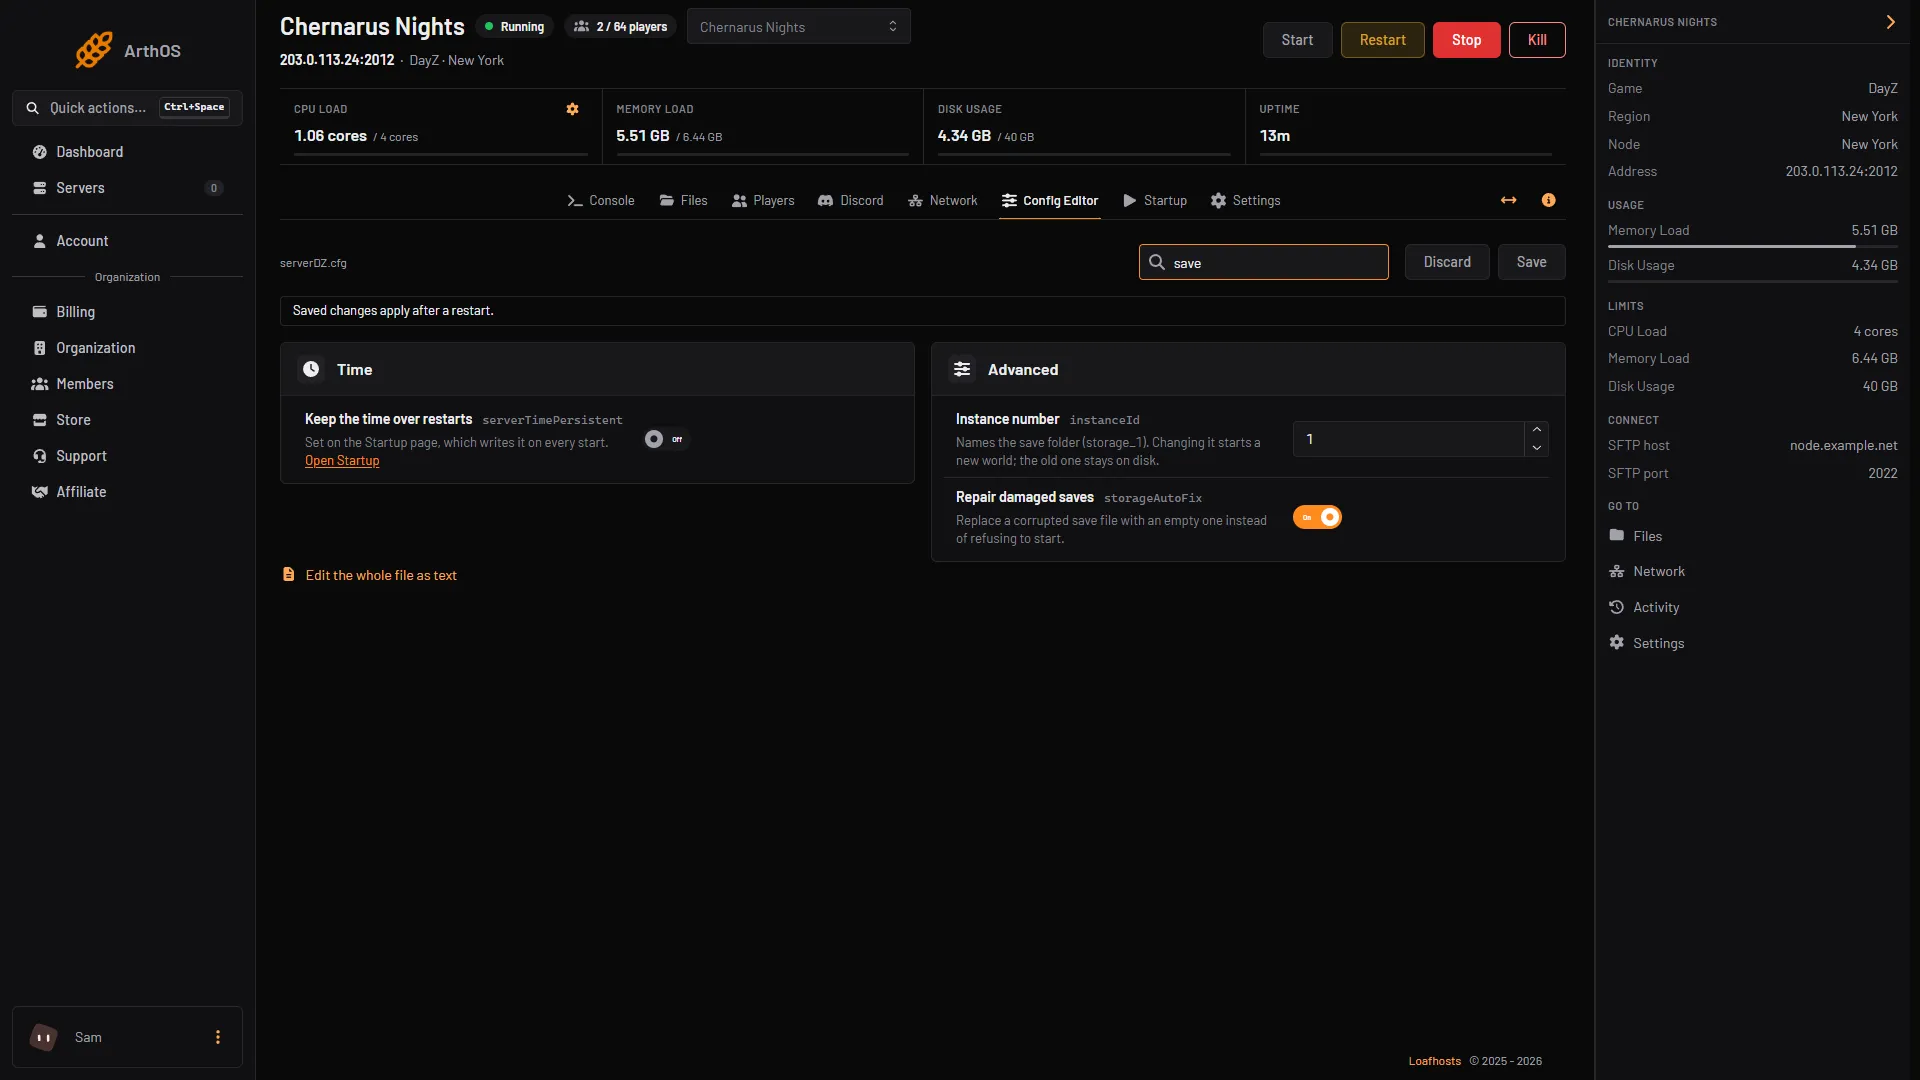Toggle Keep the time over restarts switch
Image resolution: width=1920 pixels, height=1080 pixels.
(x=665, y=439)
